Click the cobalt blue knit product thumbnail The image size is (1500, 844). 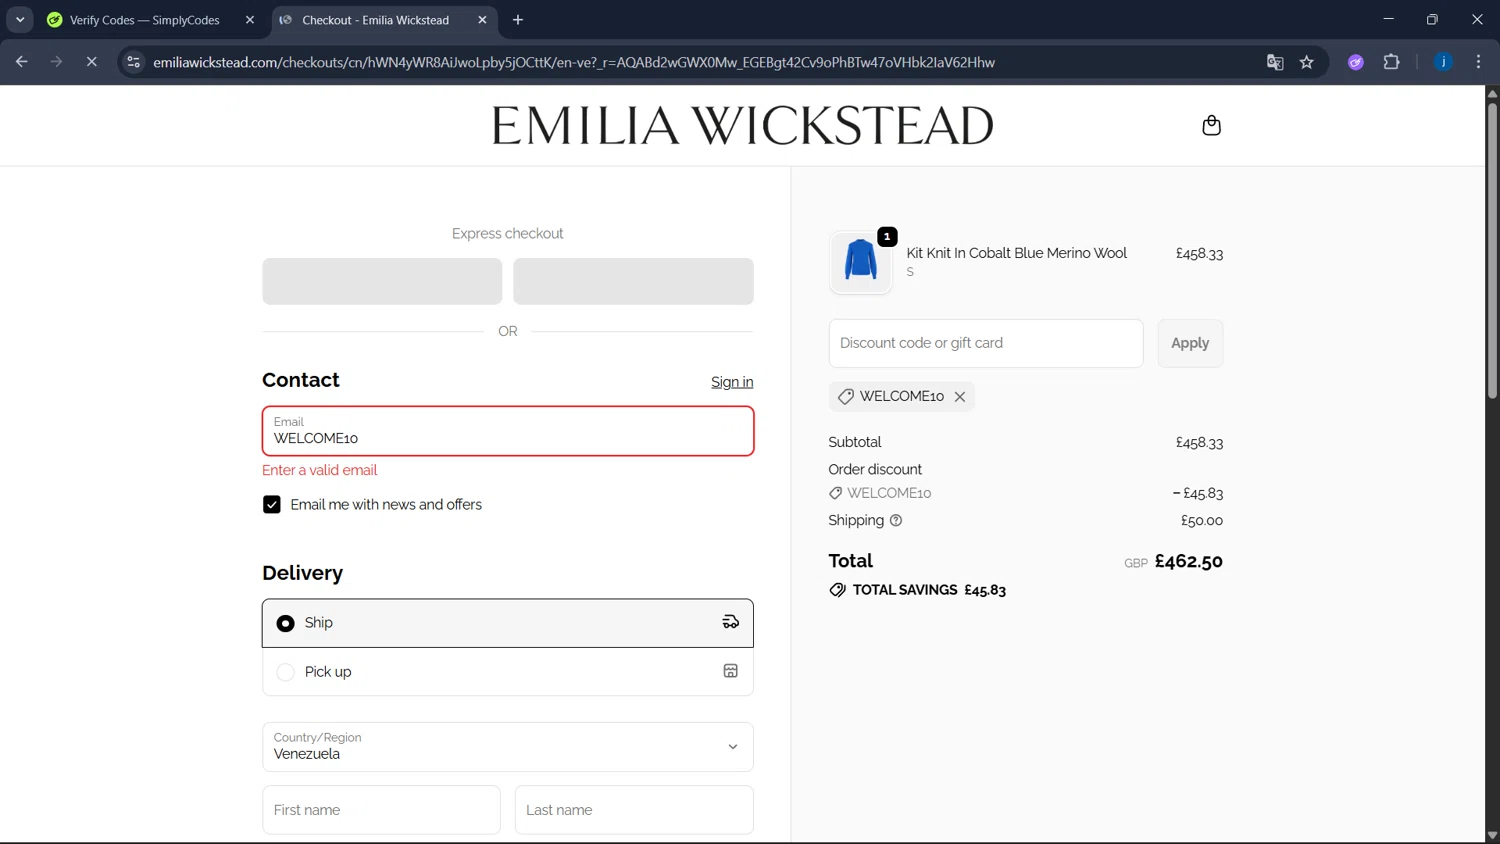coord(860,262)
